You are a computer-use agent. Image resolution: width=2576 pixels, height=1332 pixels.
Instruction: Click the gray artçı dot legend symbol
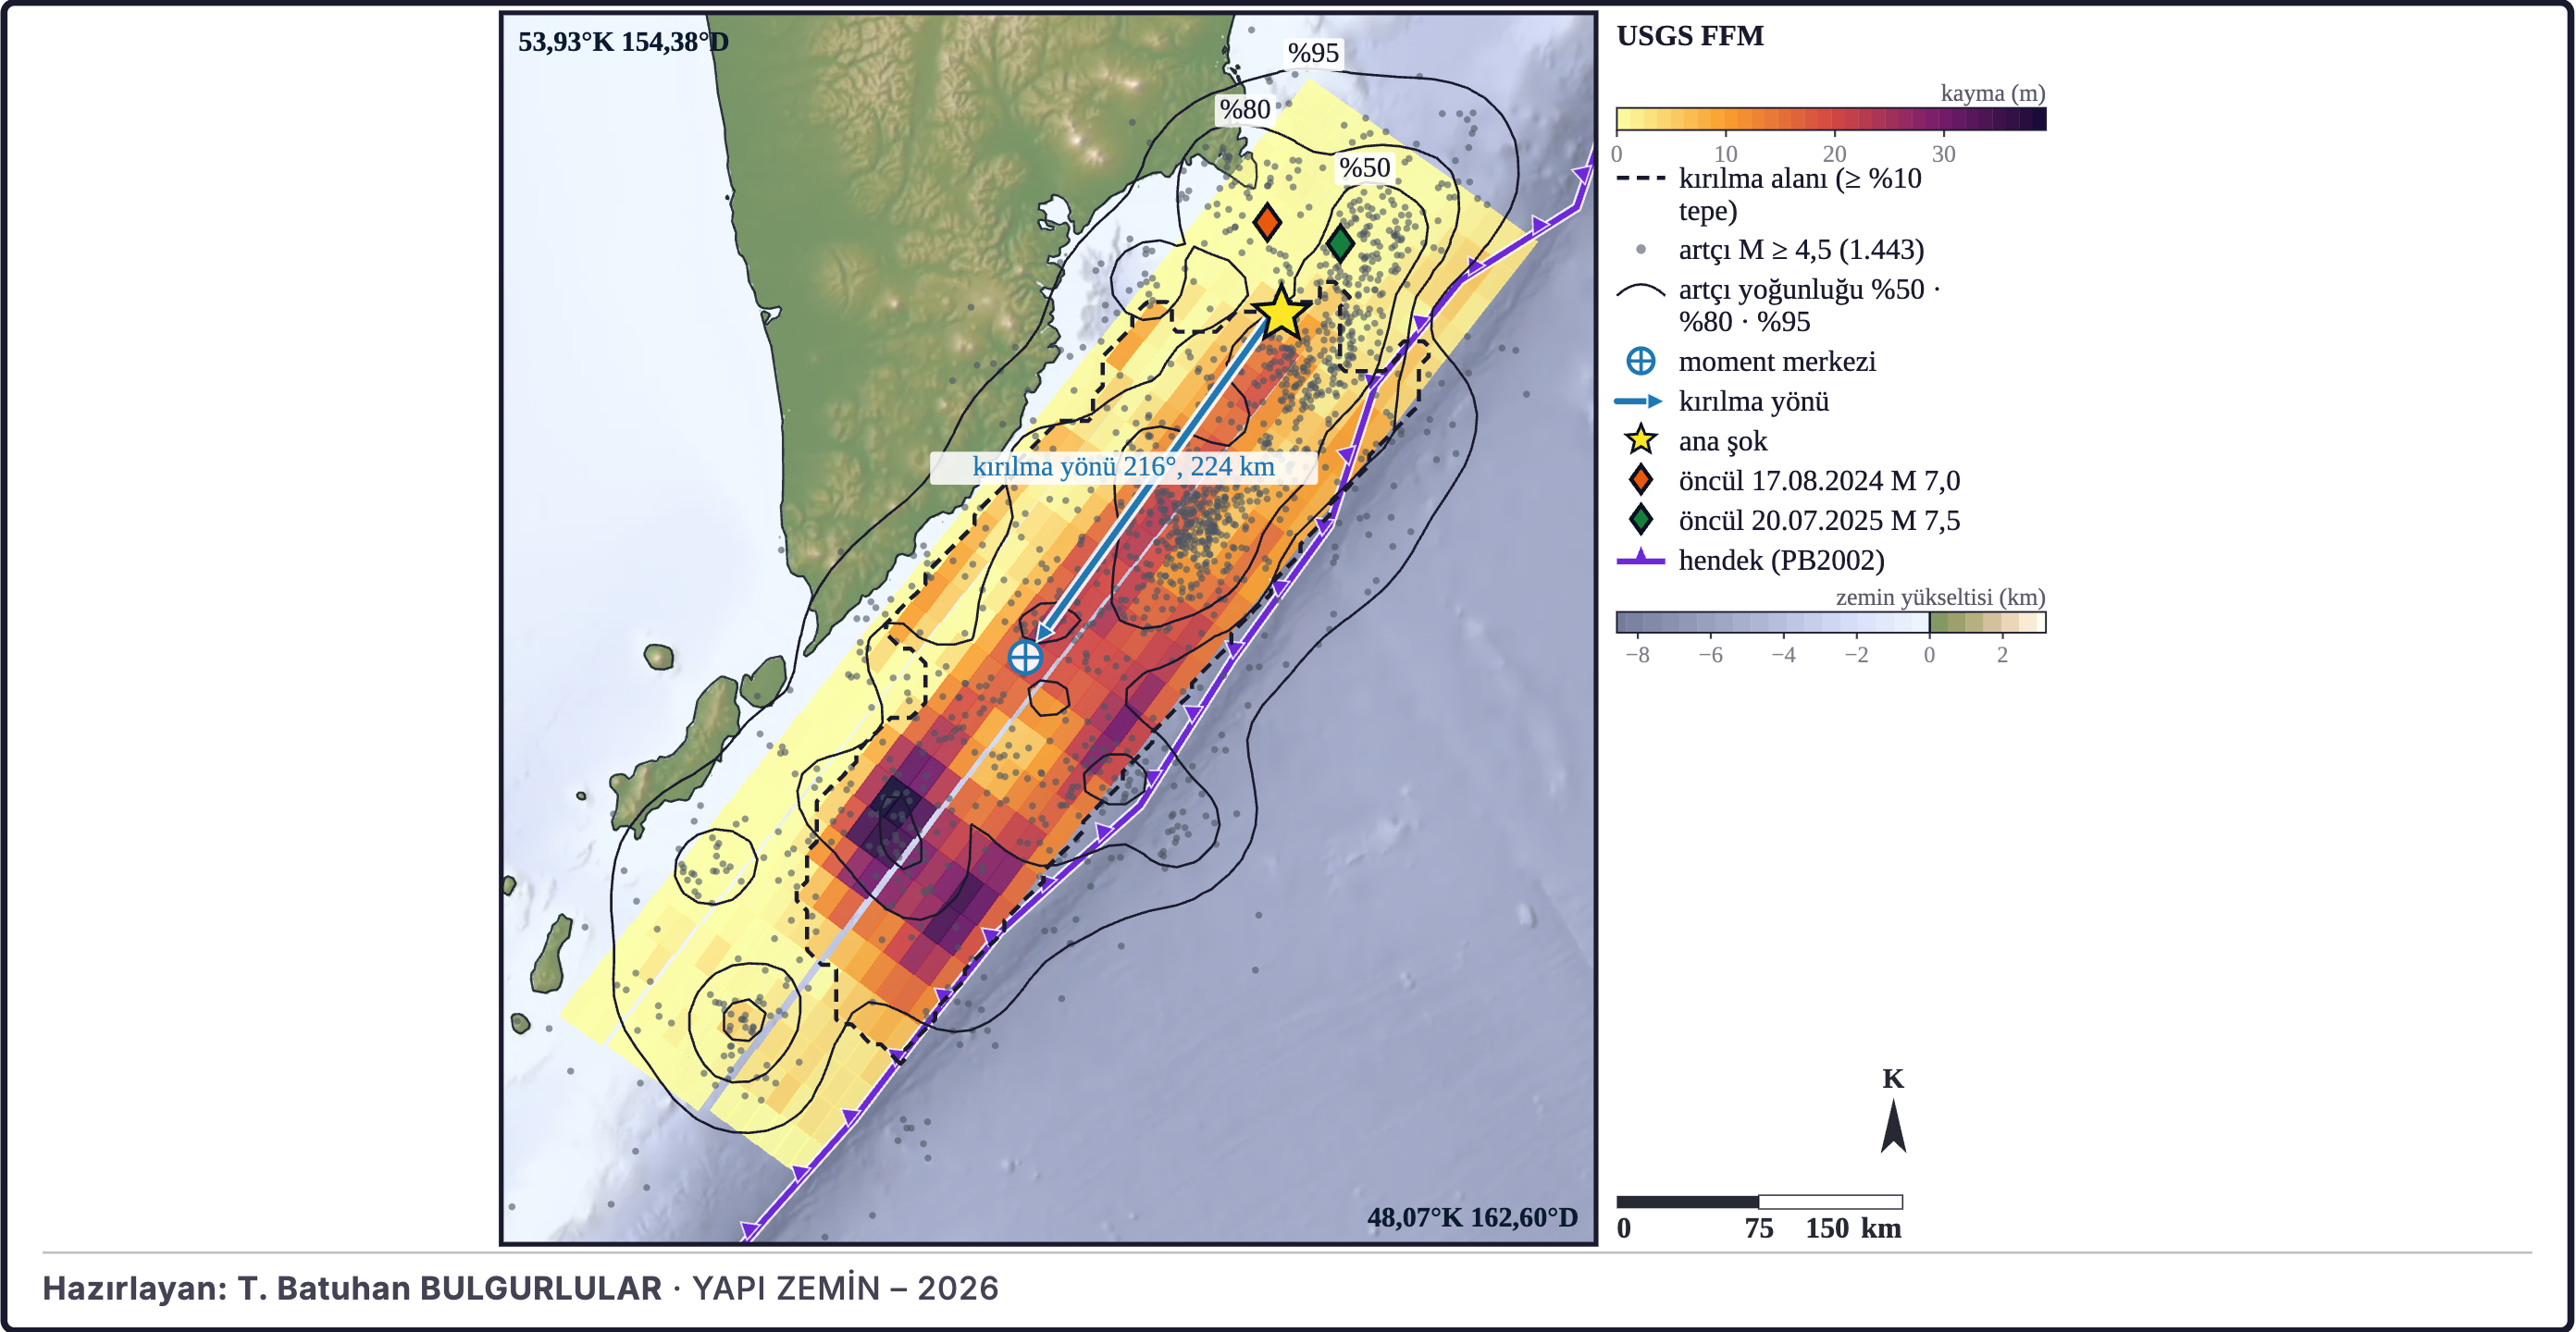(1640, 249)
